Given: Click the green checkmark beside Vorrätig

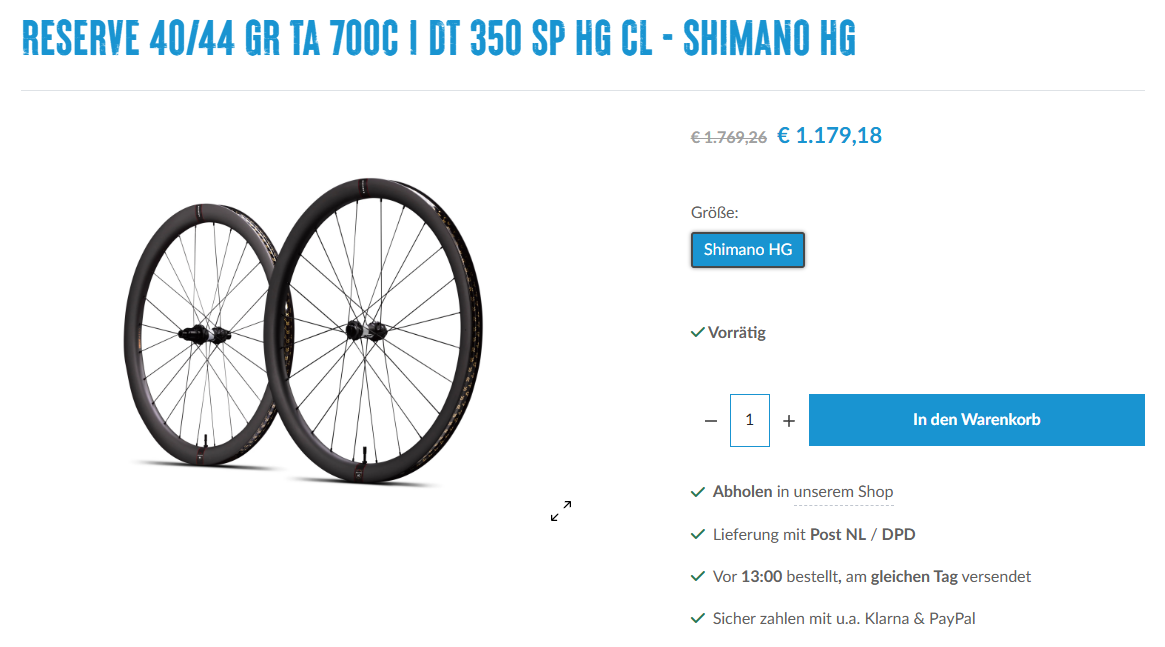Looking at the screenshot, I should 697,332.
